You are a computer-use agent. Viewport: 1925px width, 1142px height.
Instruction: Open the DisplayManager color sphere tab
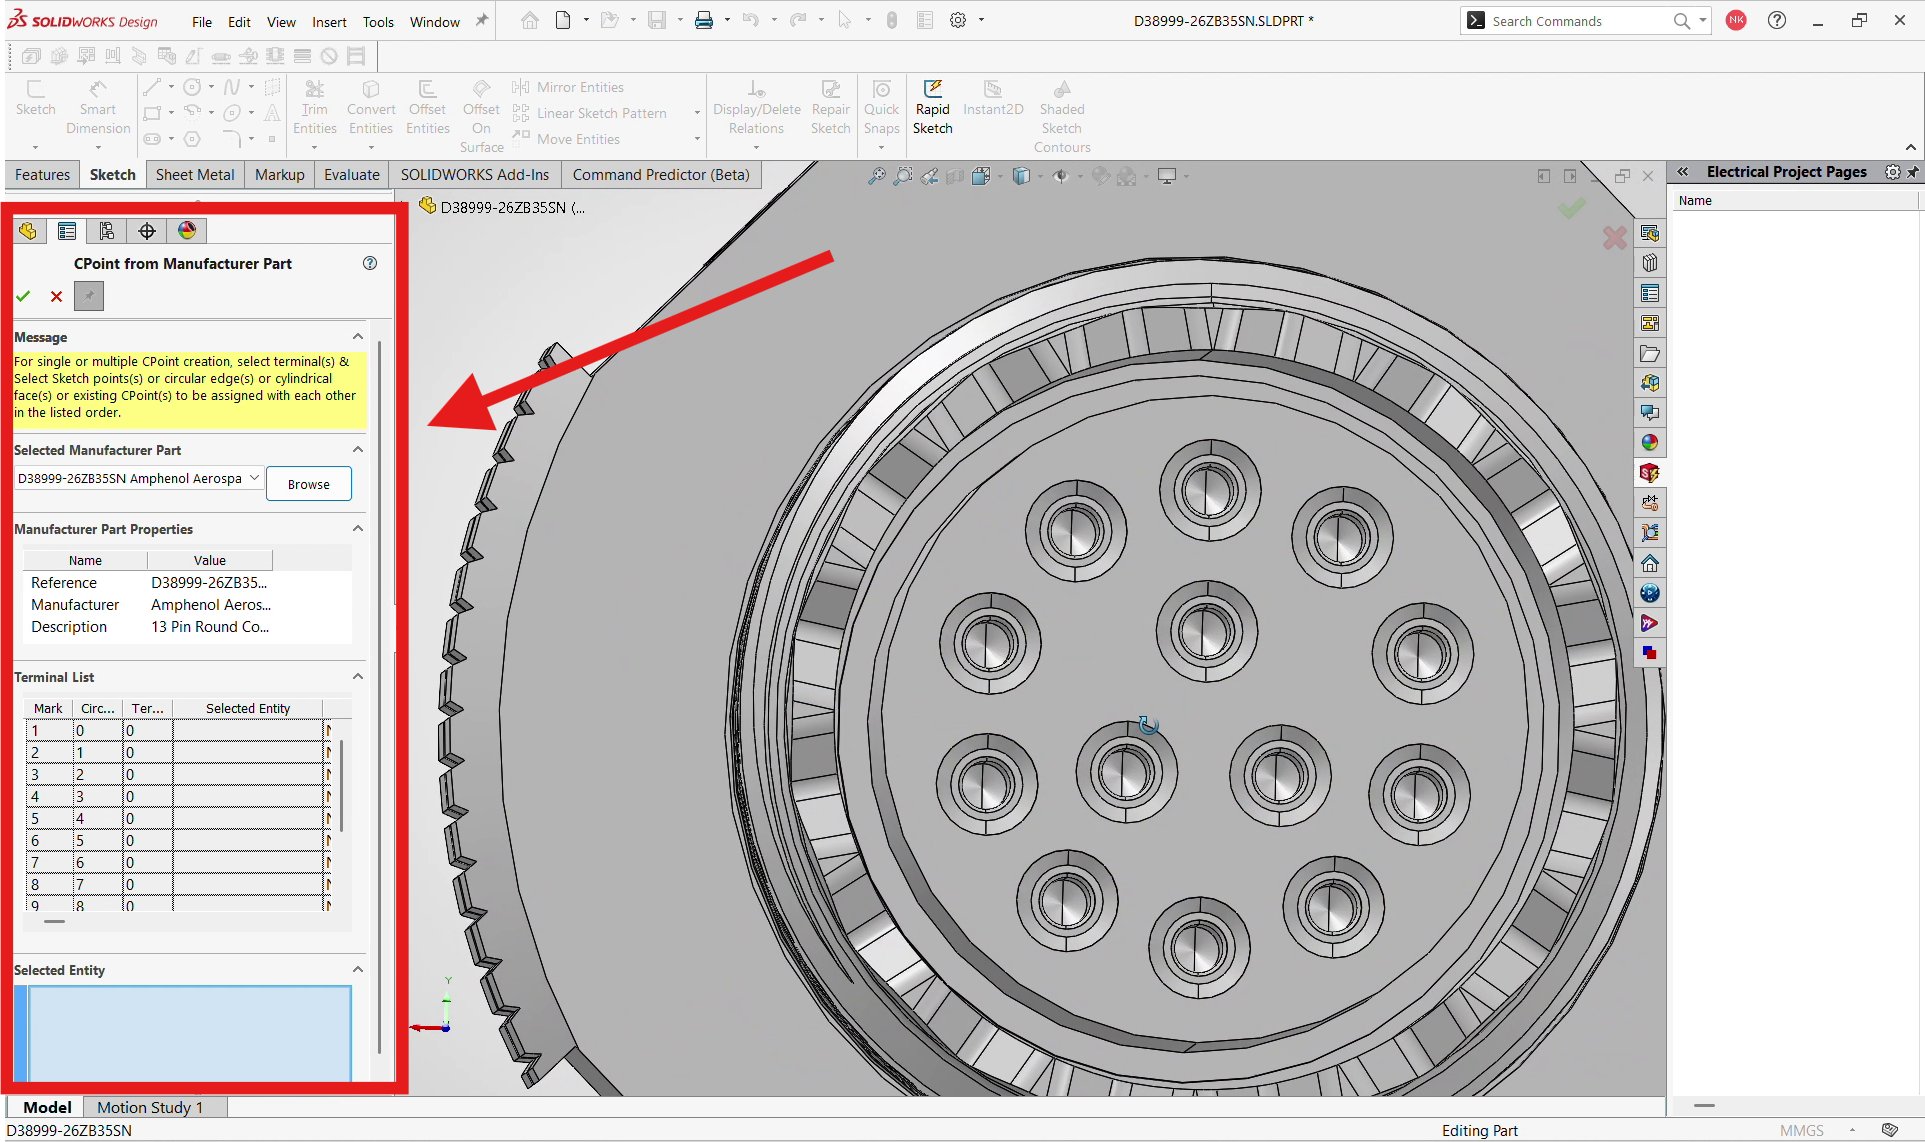187,231
